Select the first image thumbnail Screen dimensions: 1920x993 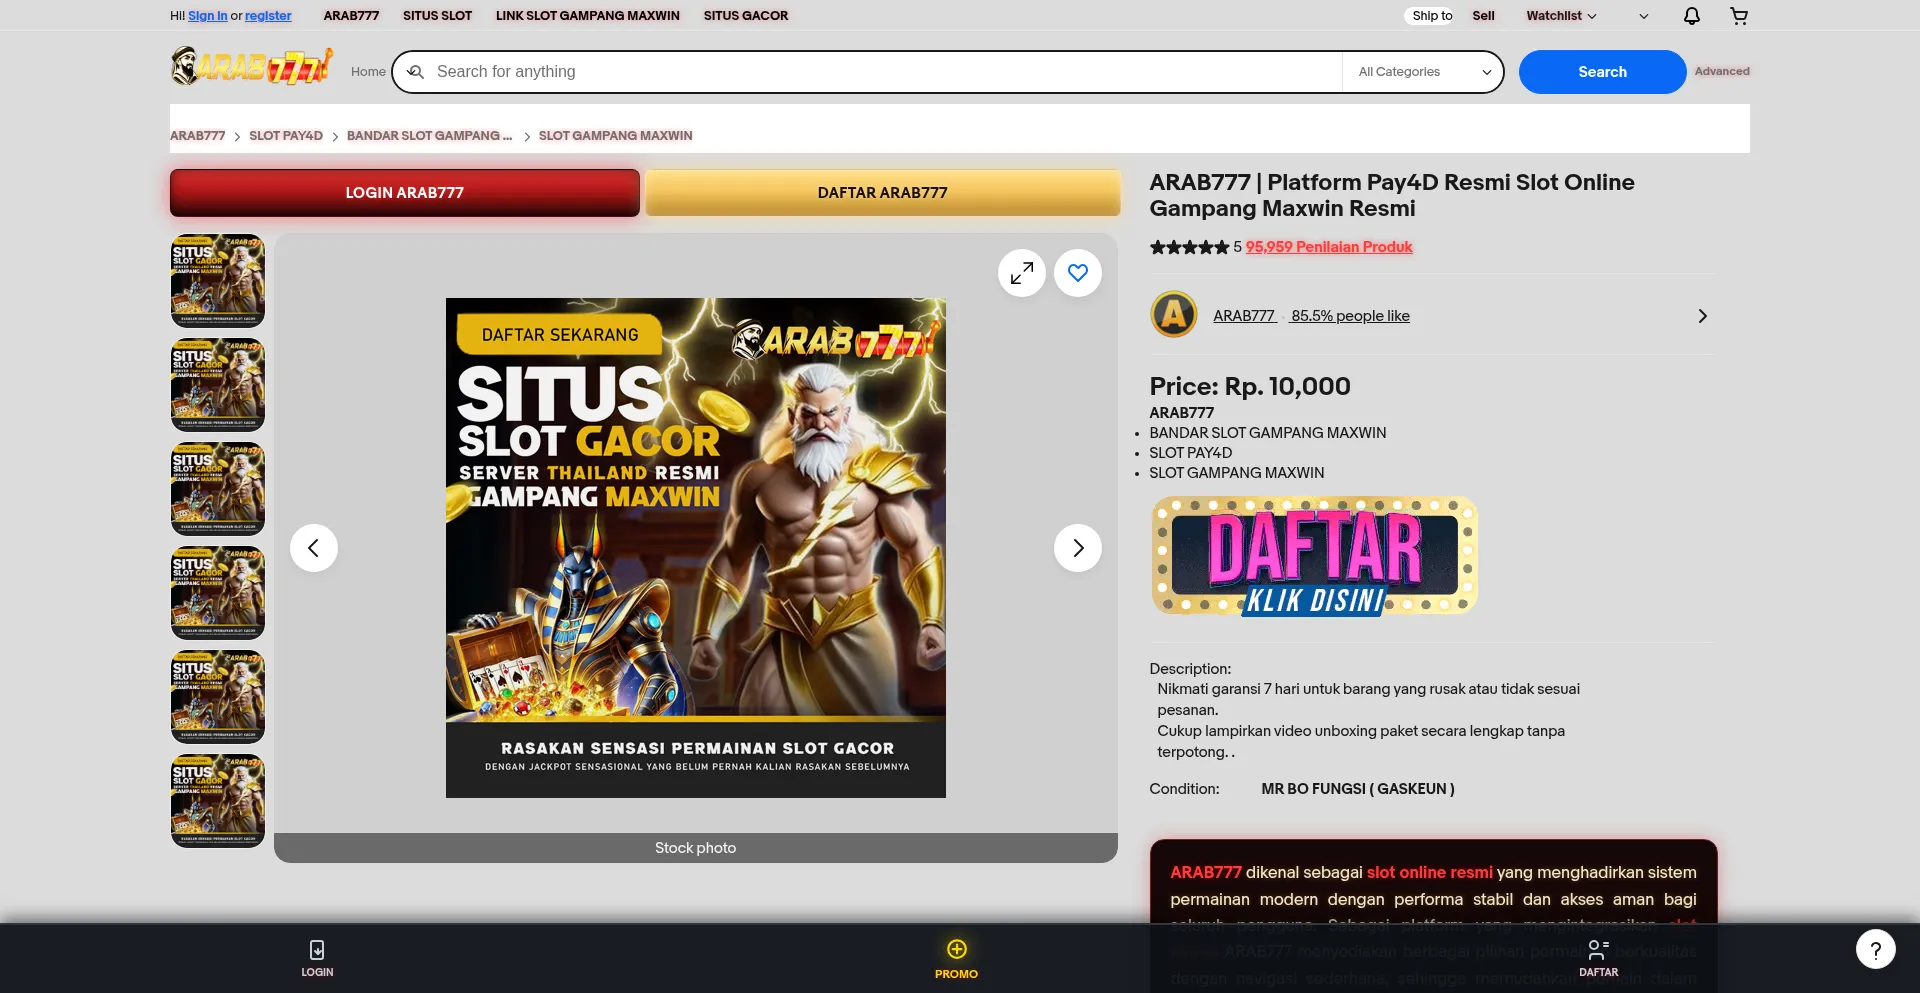click(x=218, y=281)
